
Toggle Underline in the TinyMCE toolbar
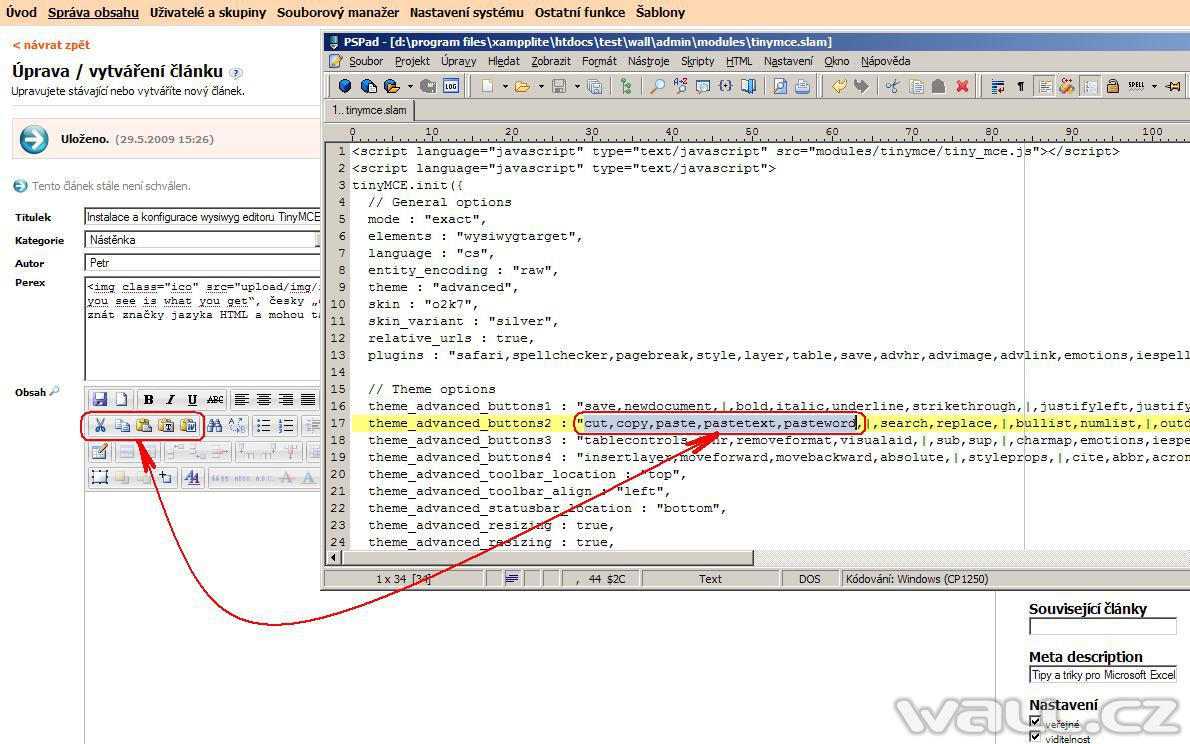[192, 399]
